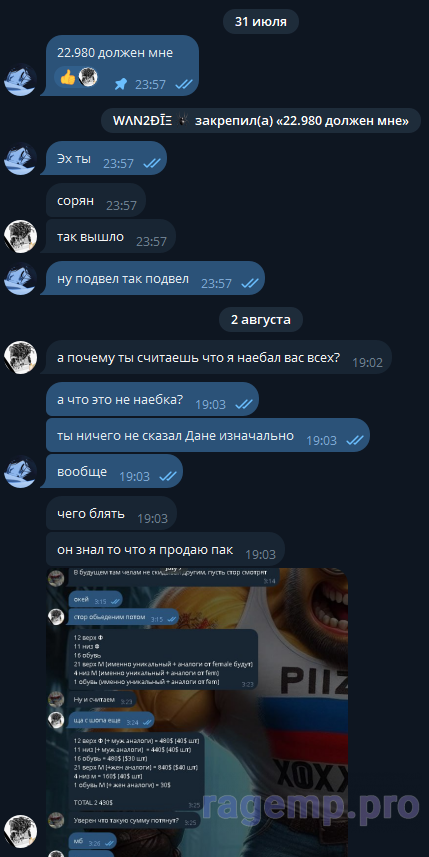Open the sender avatar beside "так вышло"
The width and height of the screenshot is (429, 857).
click(21, 237)
